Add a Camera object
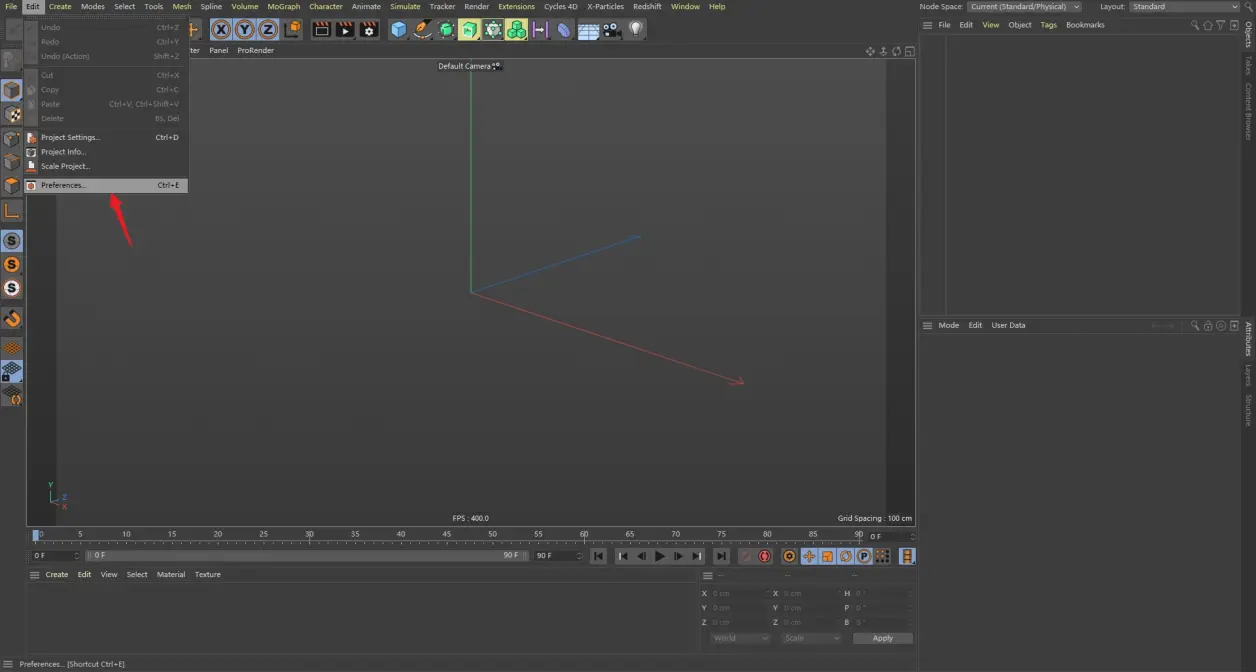The width and height of the screenshot is (1256, 672). coord(611,29)
